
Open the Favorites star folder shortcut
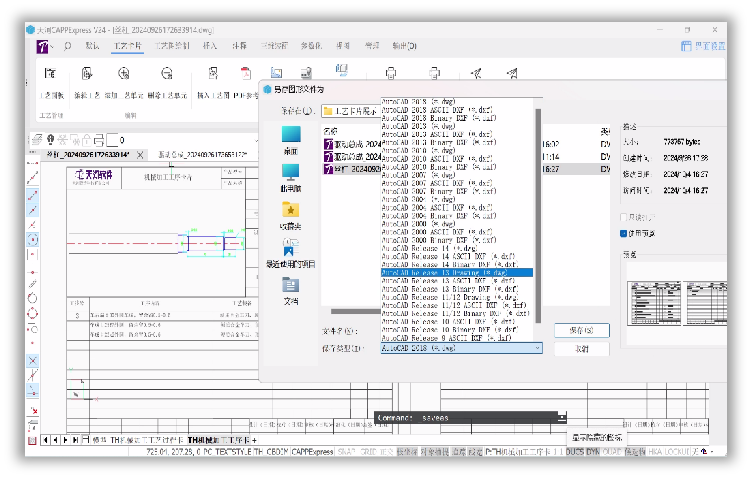pyautogui.click(x=291, y=215)
